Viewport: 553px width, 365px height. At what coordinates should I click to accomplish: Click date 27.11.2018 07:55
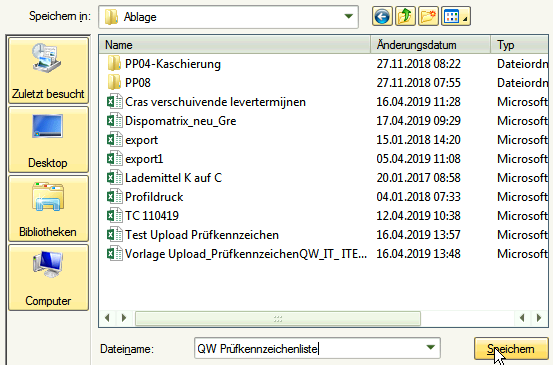pyautogui.click(x=418, y=83)
